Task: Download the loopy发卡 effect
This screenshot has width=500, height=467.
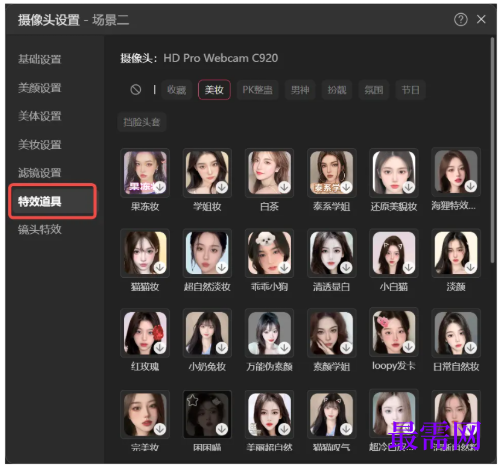Action: [x=409, y=348]
